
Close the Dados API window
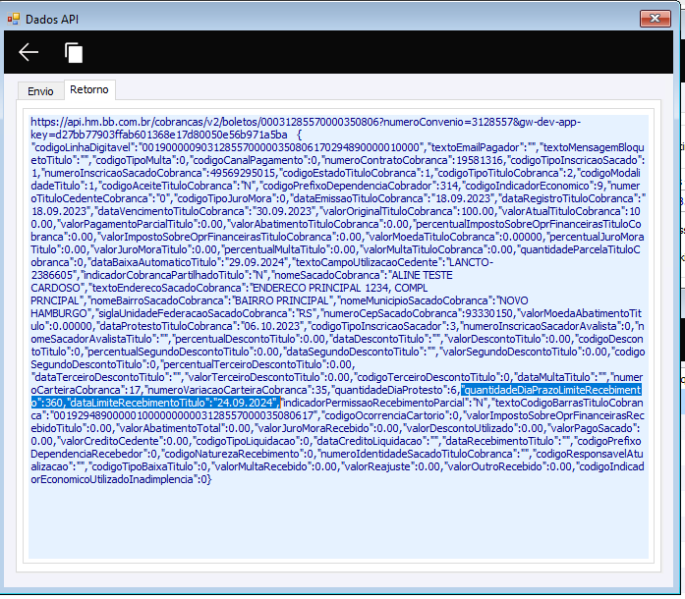pos(655,18)
